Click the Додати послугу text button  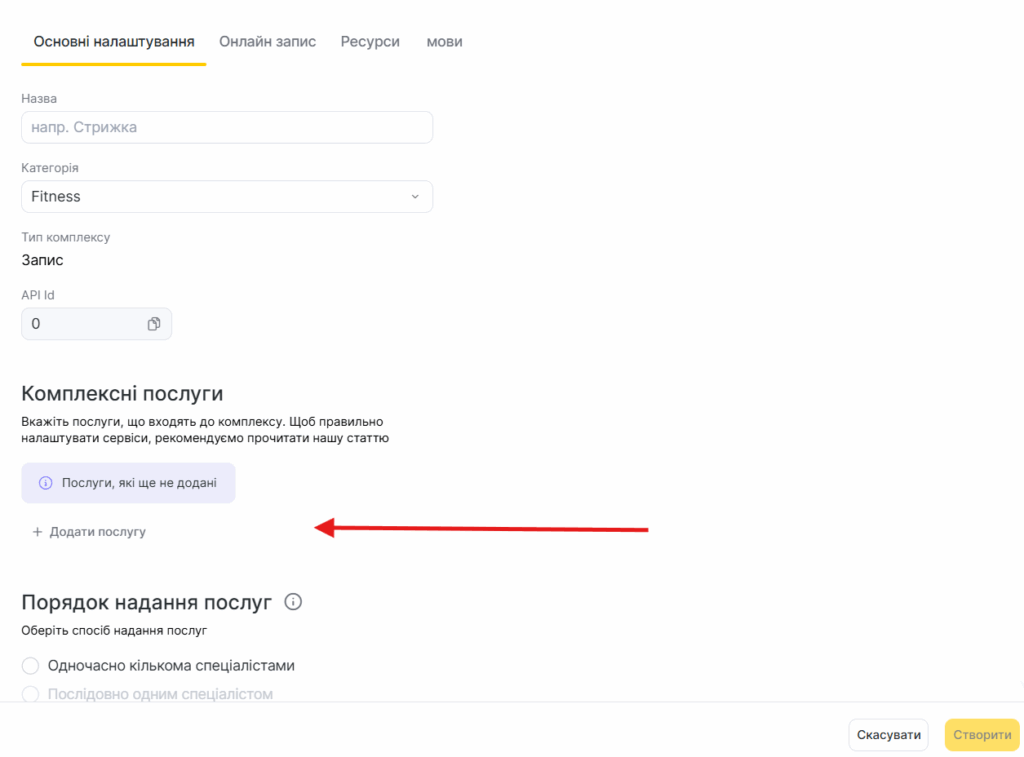[97, 532]
